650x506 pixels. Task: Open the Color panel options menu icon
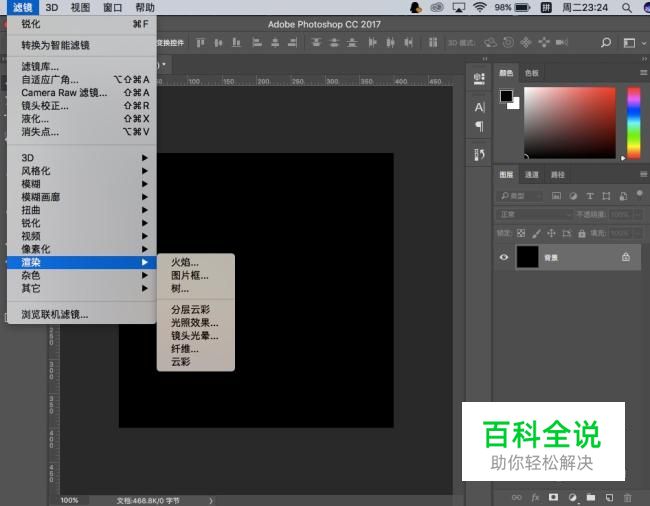point(644,73)
